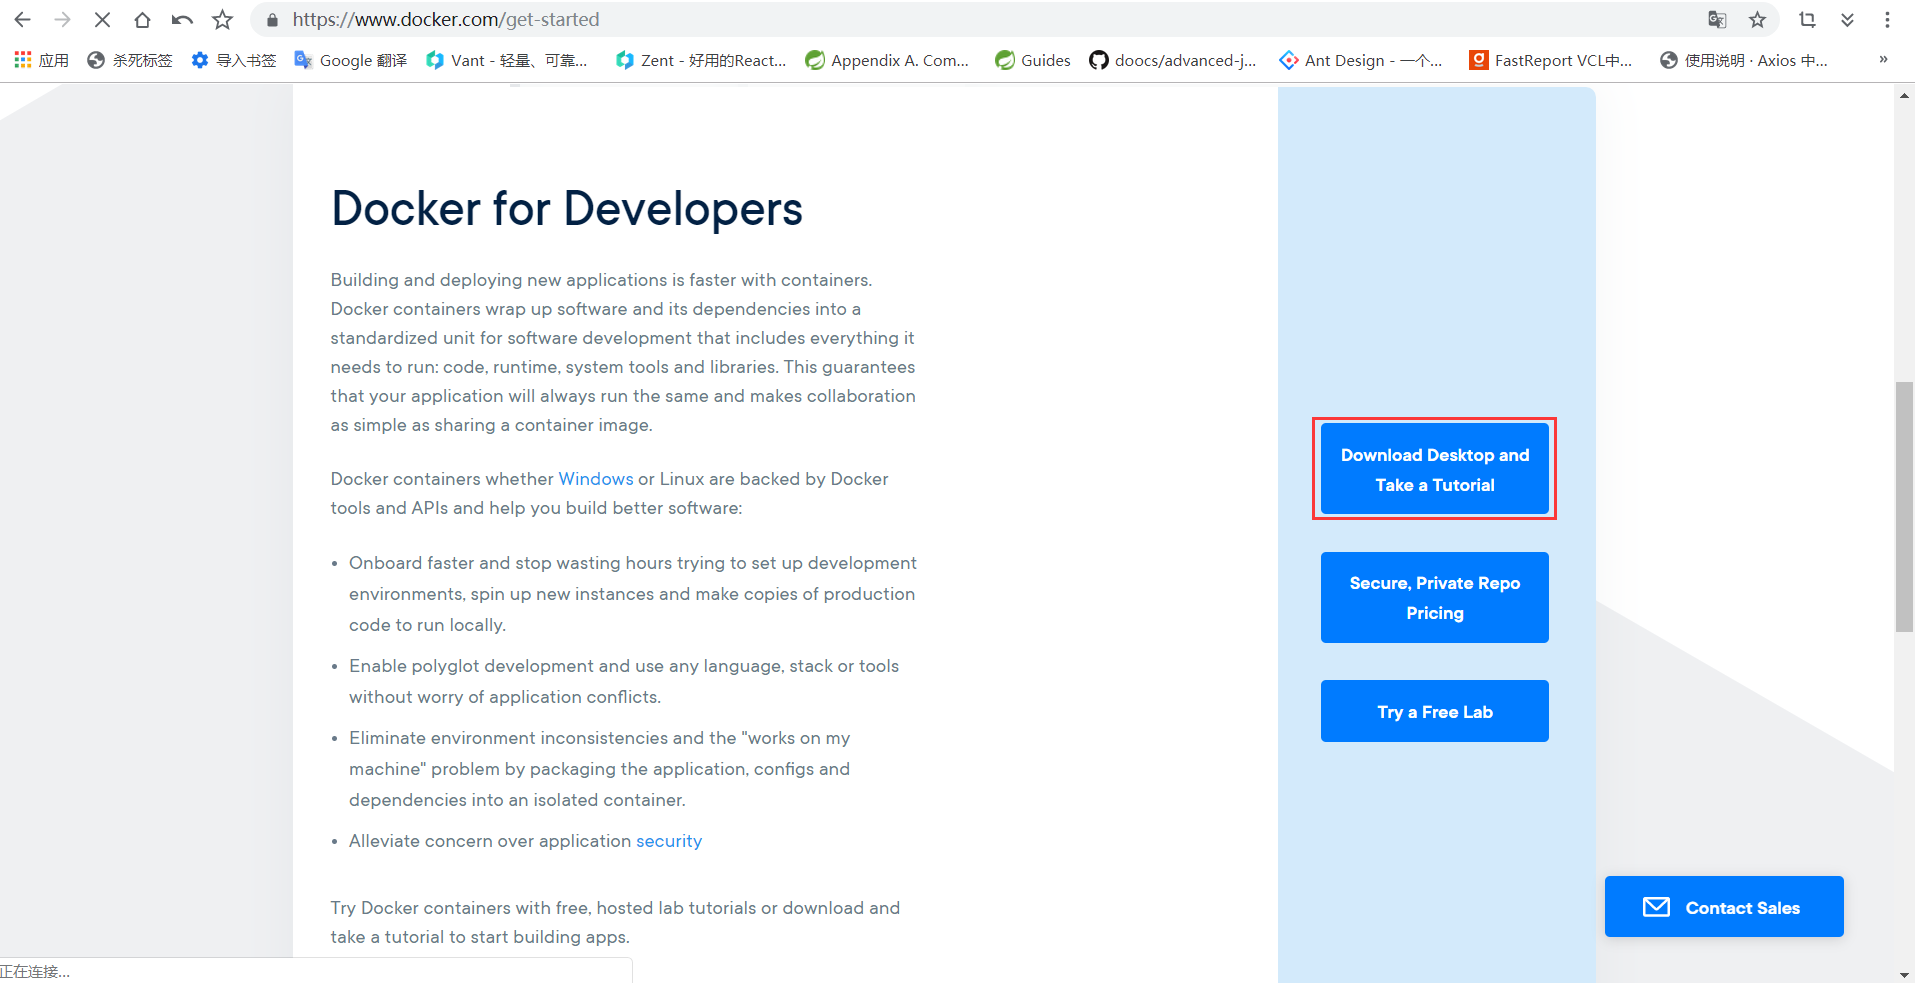The image size is (1915, 983).
Task: Bookmark this page with the address bar star
Action: 1757,20
